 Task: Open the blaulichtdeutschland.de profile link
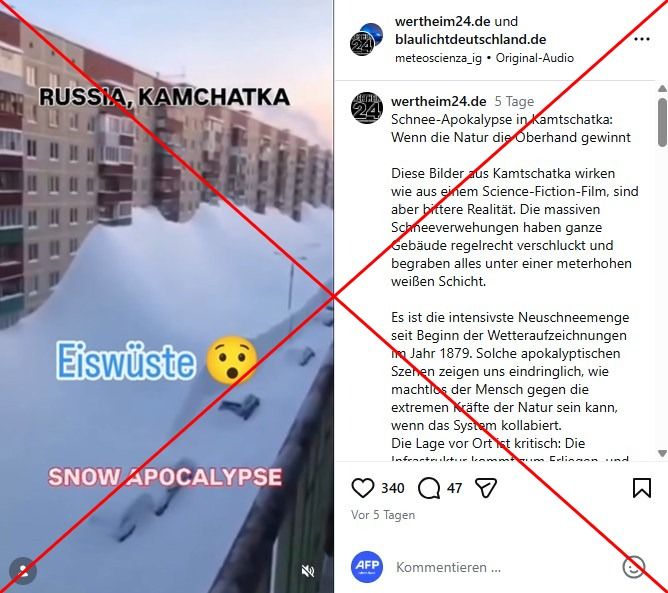point(470,39)
